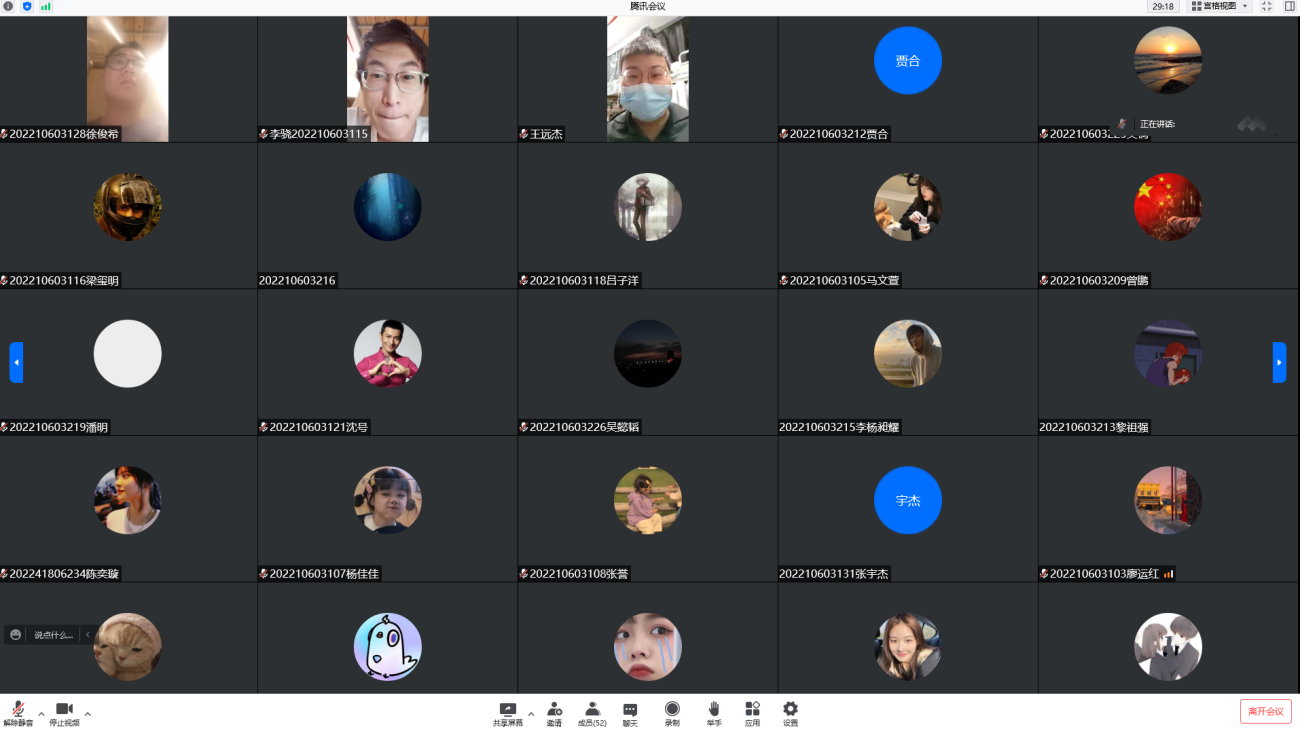
Task: Expand video options arrow beside 停止视频
Action: point(88,714)
